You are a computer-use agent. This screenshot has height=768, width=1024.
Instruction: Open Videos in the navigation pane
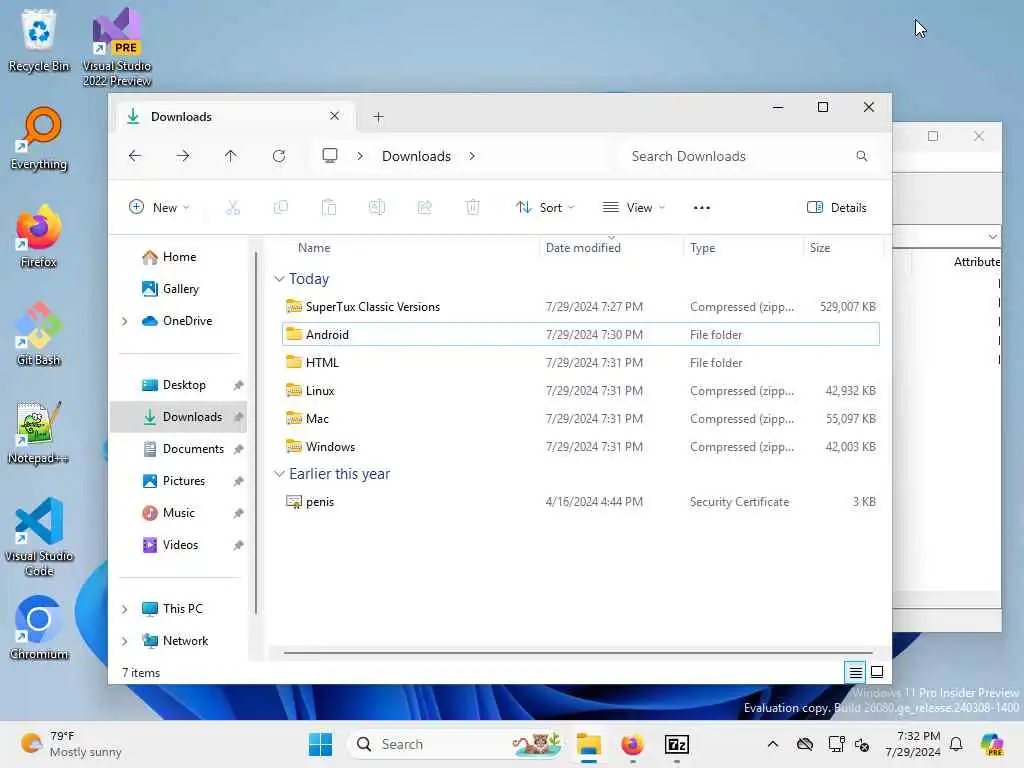click(178, 545)
